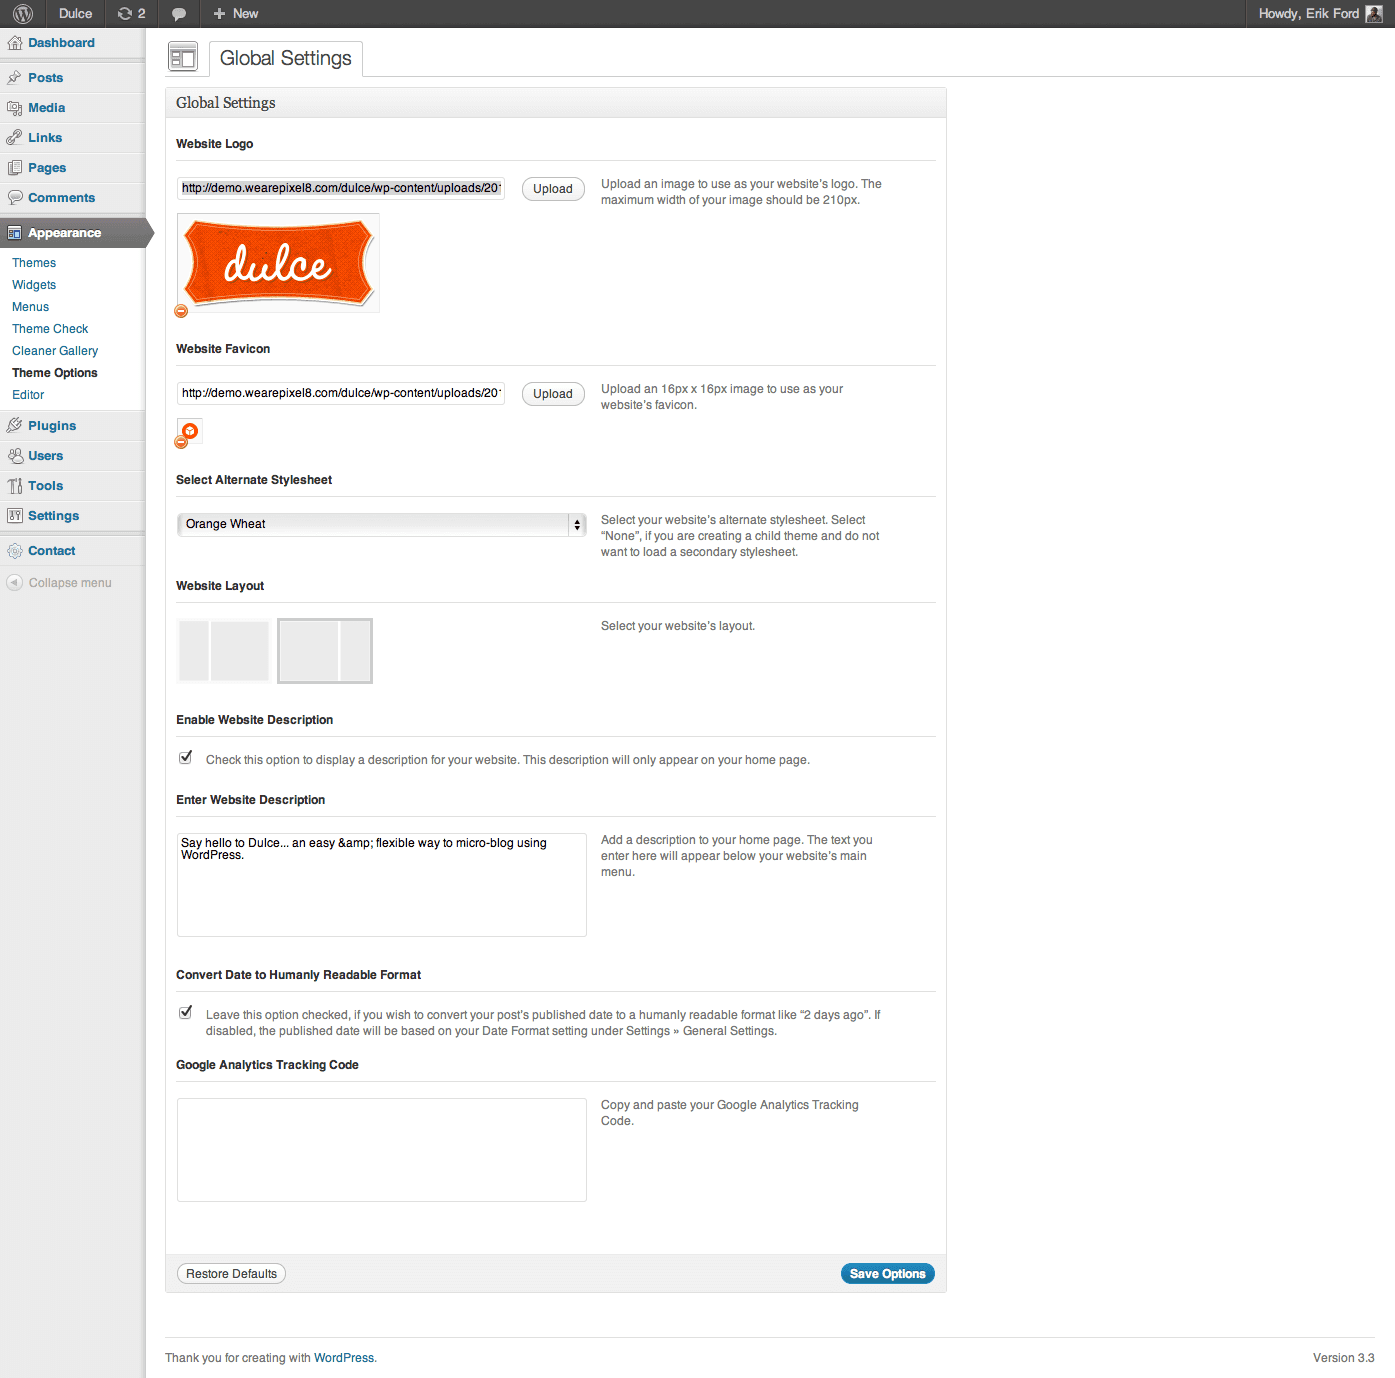
Task: Disable the humanly readable date checkbox
Action: 186,1013
